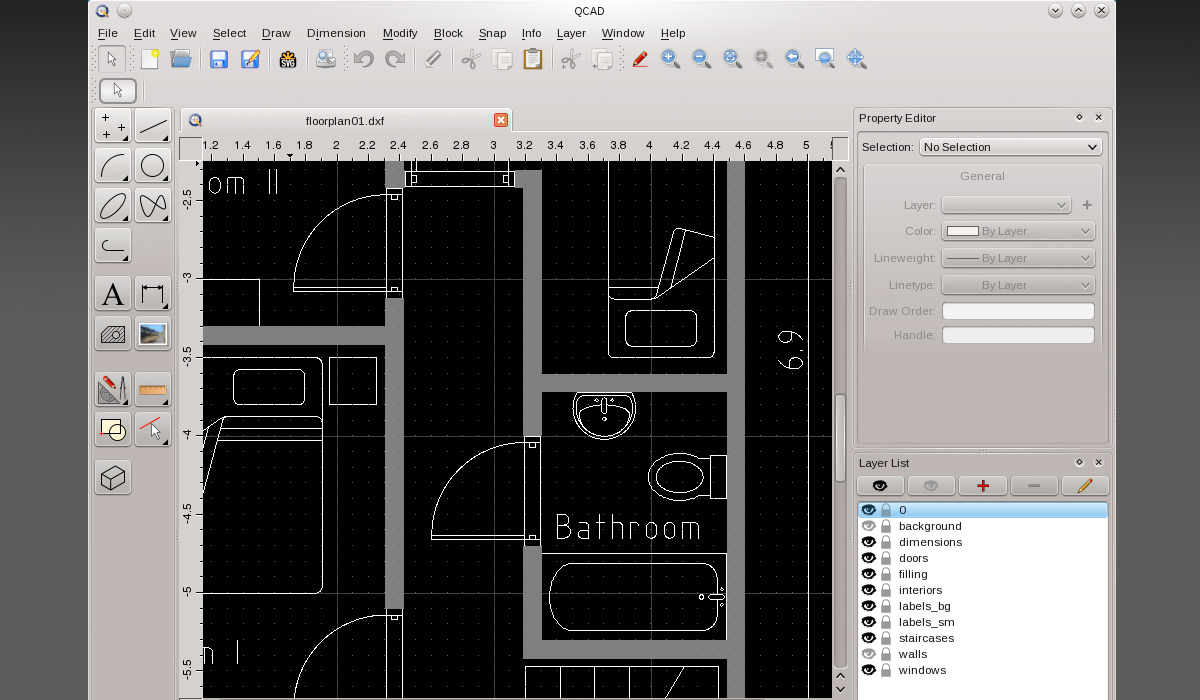Image resolution: width=1200 pixels, height=700 pixels.
Task: Unlock the doors layer
Action: click(x=885, y=557)
